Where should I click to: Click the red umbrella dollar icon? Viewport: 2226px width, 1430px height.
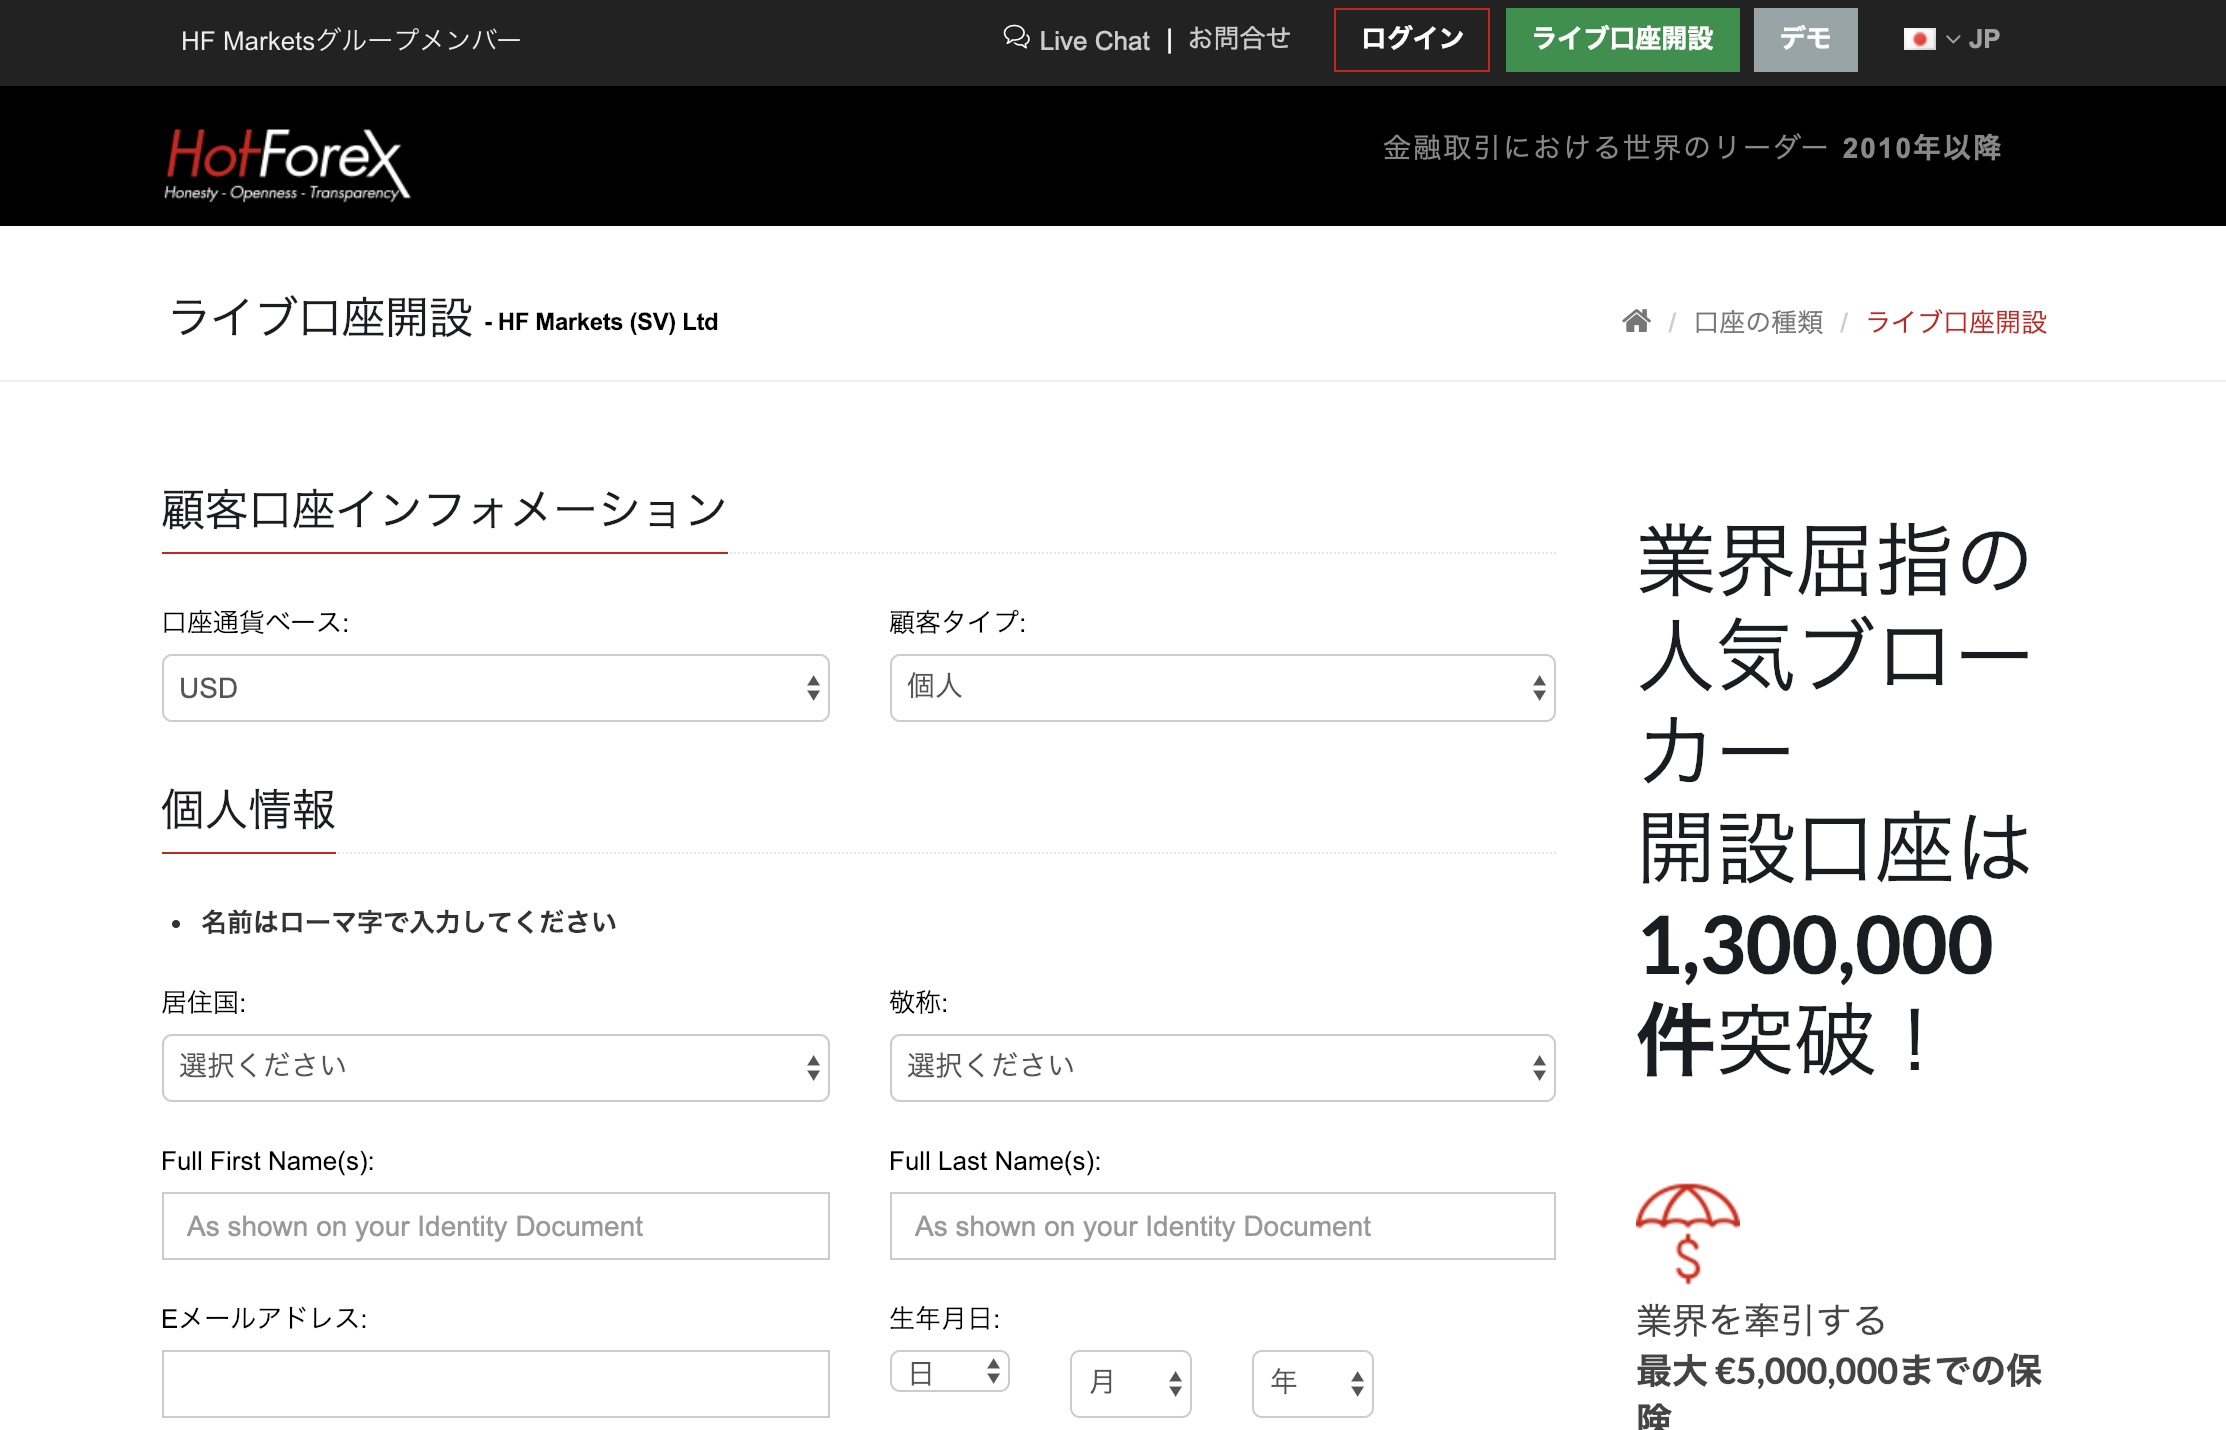(x=1688, y=1233)
